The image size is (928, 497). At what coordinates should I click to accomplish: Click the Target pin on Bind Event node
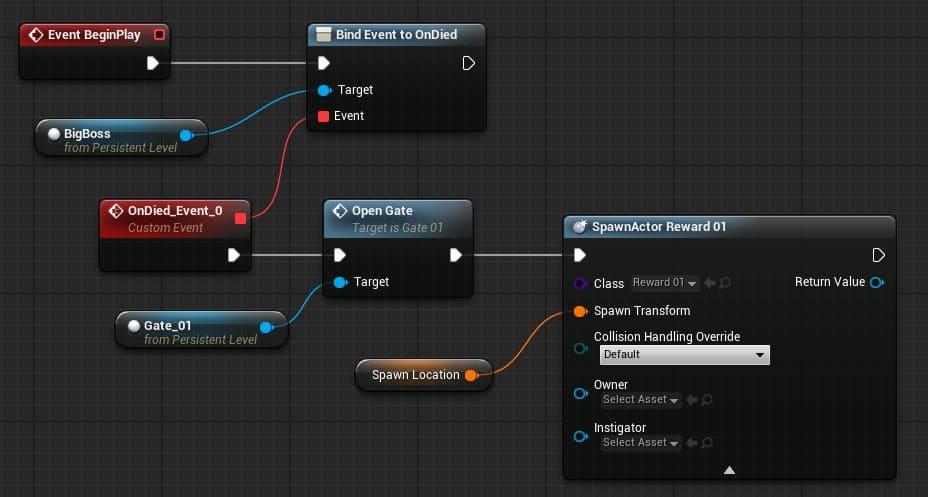click(324, 91)
